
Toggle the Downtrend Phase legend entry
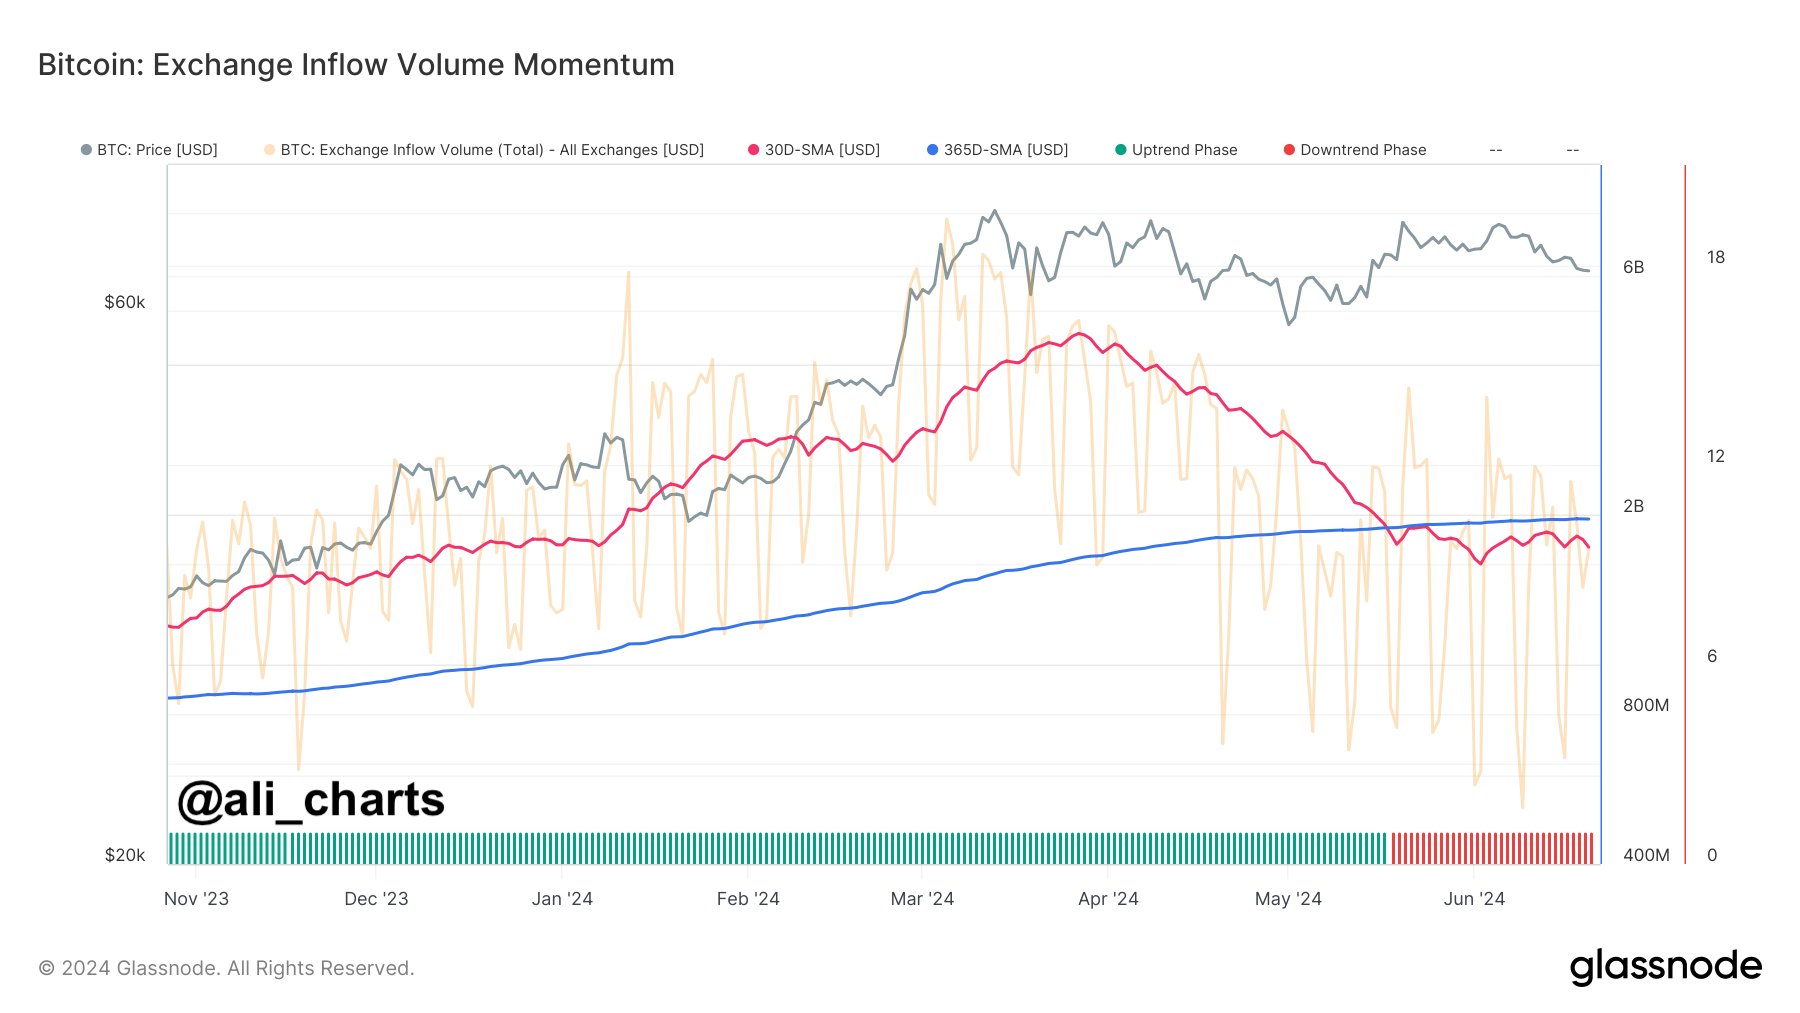pos(1355,150)
